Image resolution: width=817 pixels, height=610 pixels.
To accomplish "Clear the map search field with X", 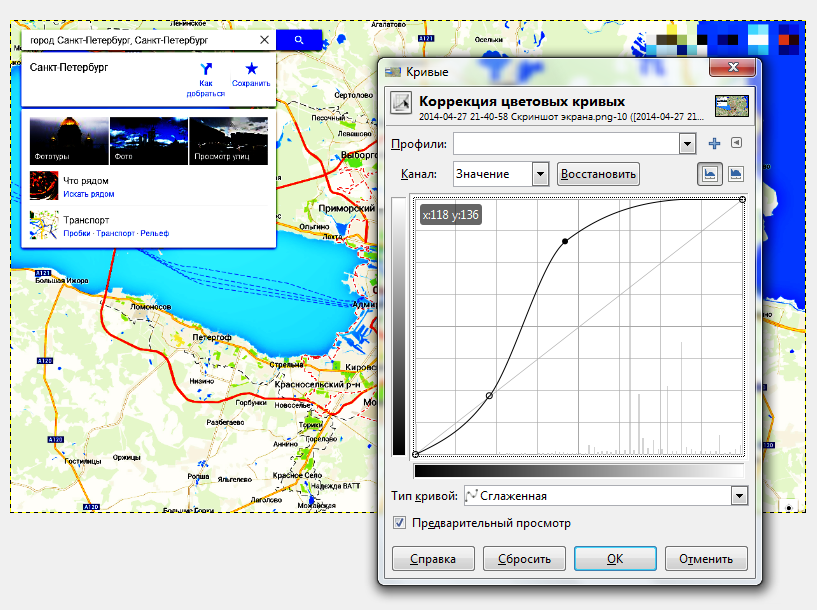I will 264,40.
